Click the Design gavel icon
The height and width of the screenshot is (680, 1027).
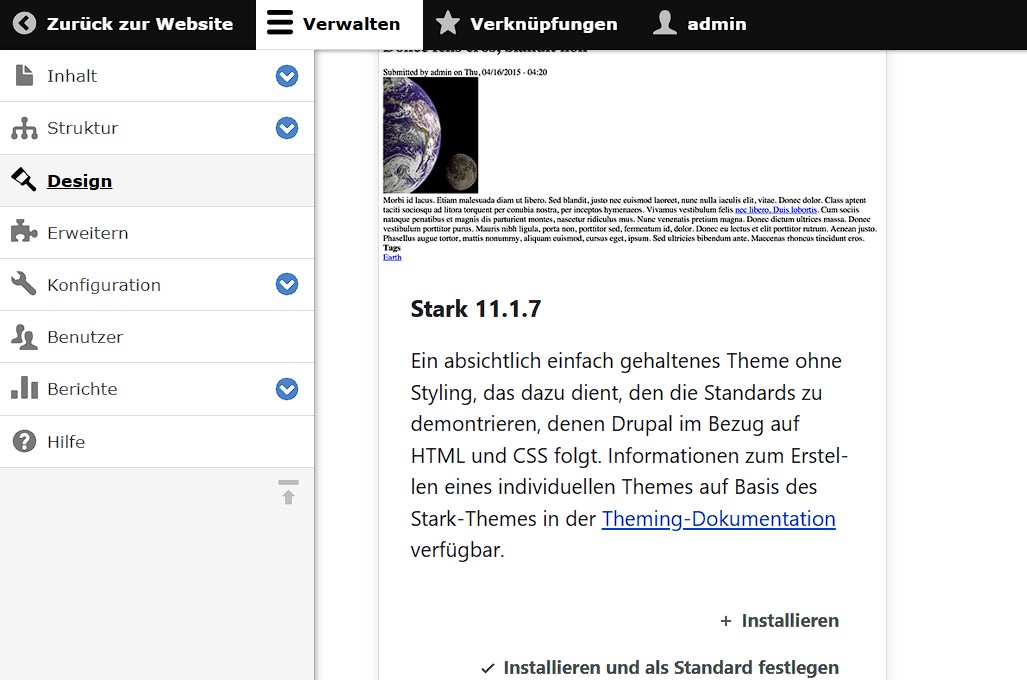click(x=24, y=179)
